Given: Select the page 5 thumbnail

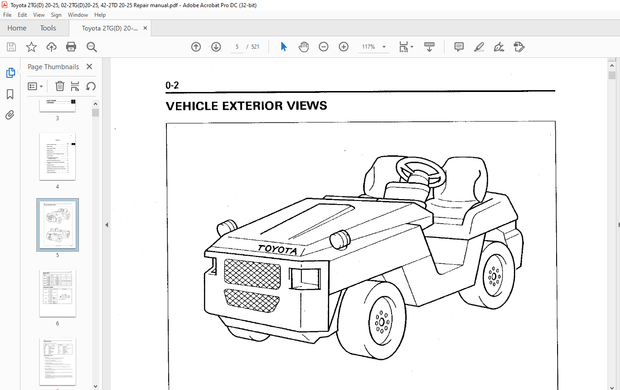Looking at the screenshot, I should pyautogui.click(x=57, y=225).
